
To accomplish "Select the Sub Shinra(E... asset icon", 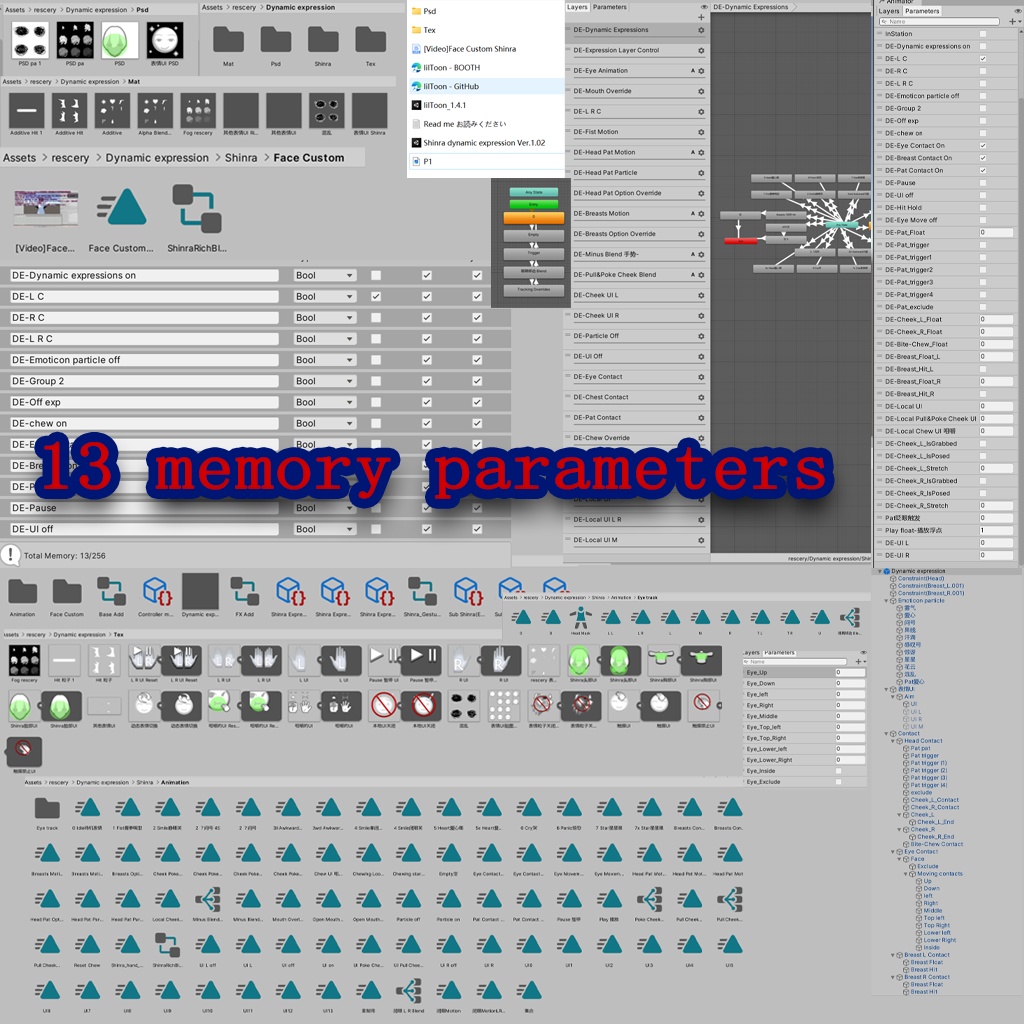I will (467, 592).
